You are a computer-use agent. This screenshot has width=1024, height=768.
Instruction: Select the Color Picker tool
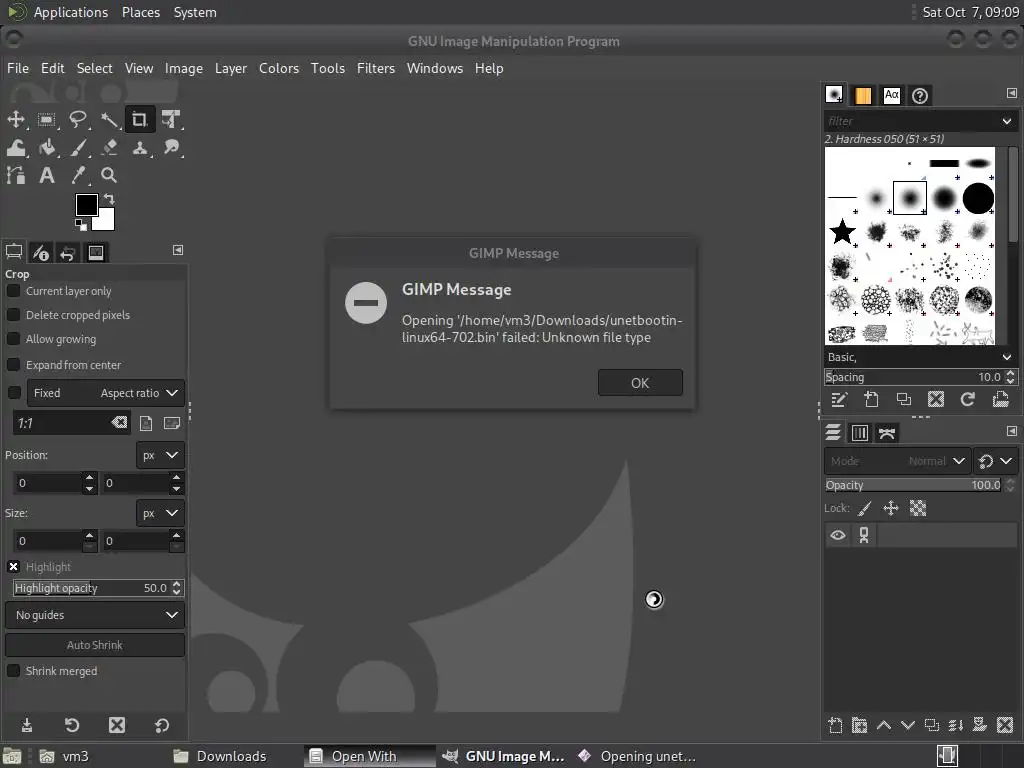pos(78,175)
